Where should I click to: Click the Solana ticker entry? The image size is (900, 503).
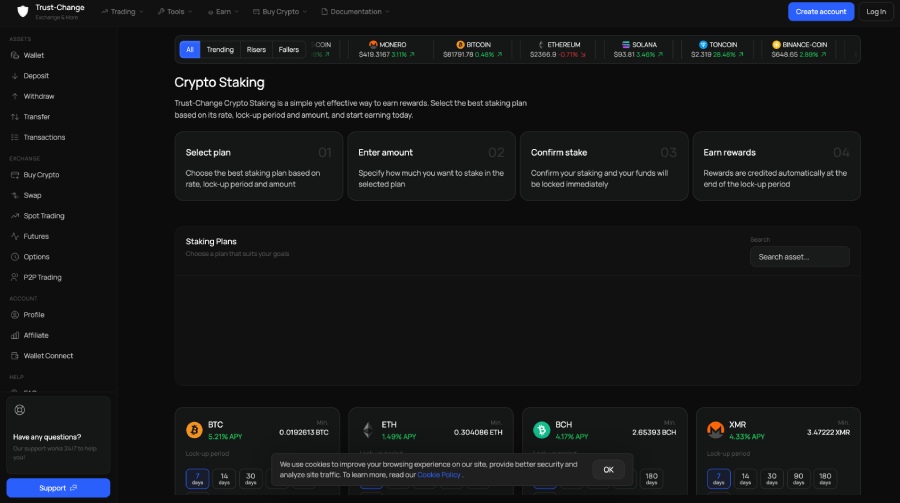638,49
